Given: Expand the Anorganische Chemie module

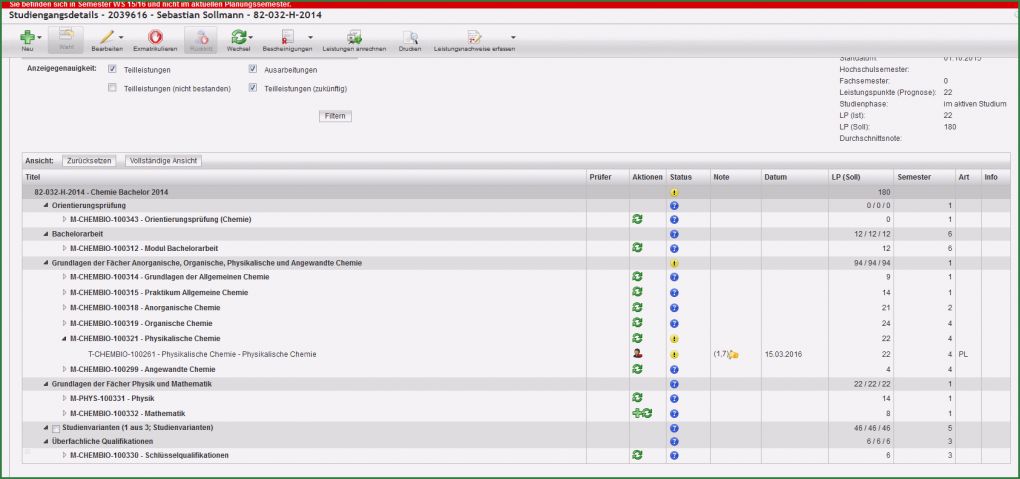Looking at the screenshot, I should 64,308.
